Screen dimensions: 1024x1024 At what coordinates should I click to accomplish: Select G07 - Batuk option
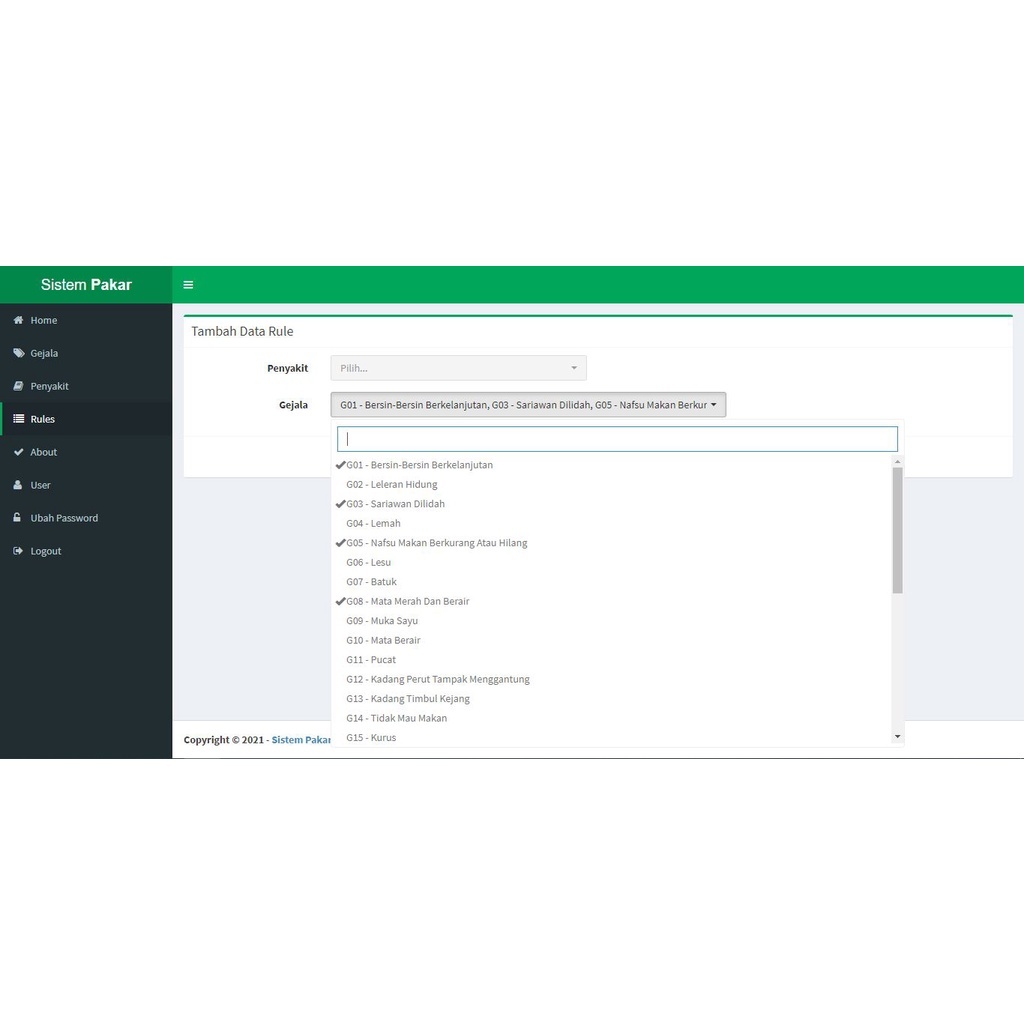coord(611,582)
